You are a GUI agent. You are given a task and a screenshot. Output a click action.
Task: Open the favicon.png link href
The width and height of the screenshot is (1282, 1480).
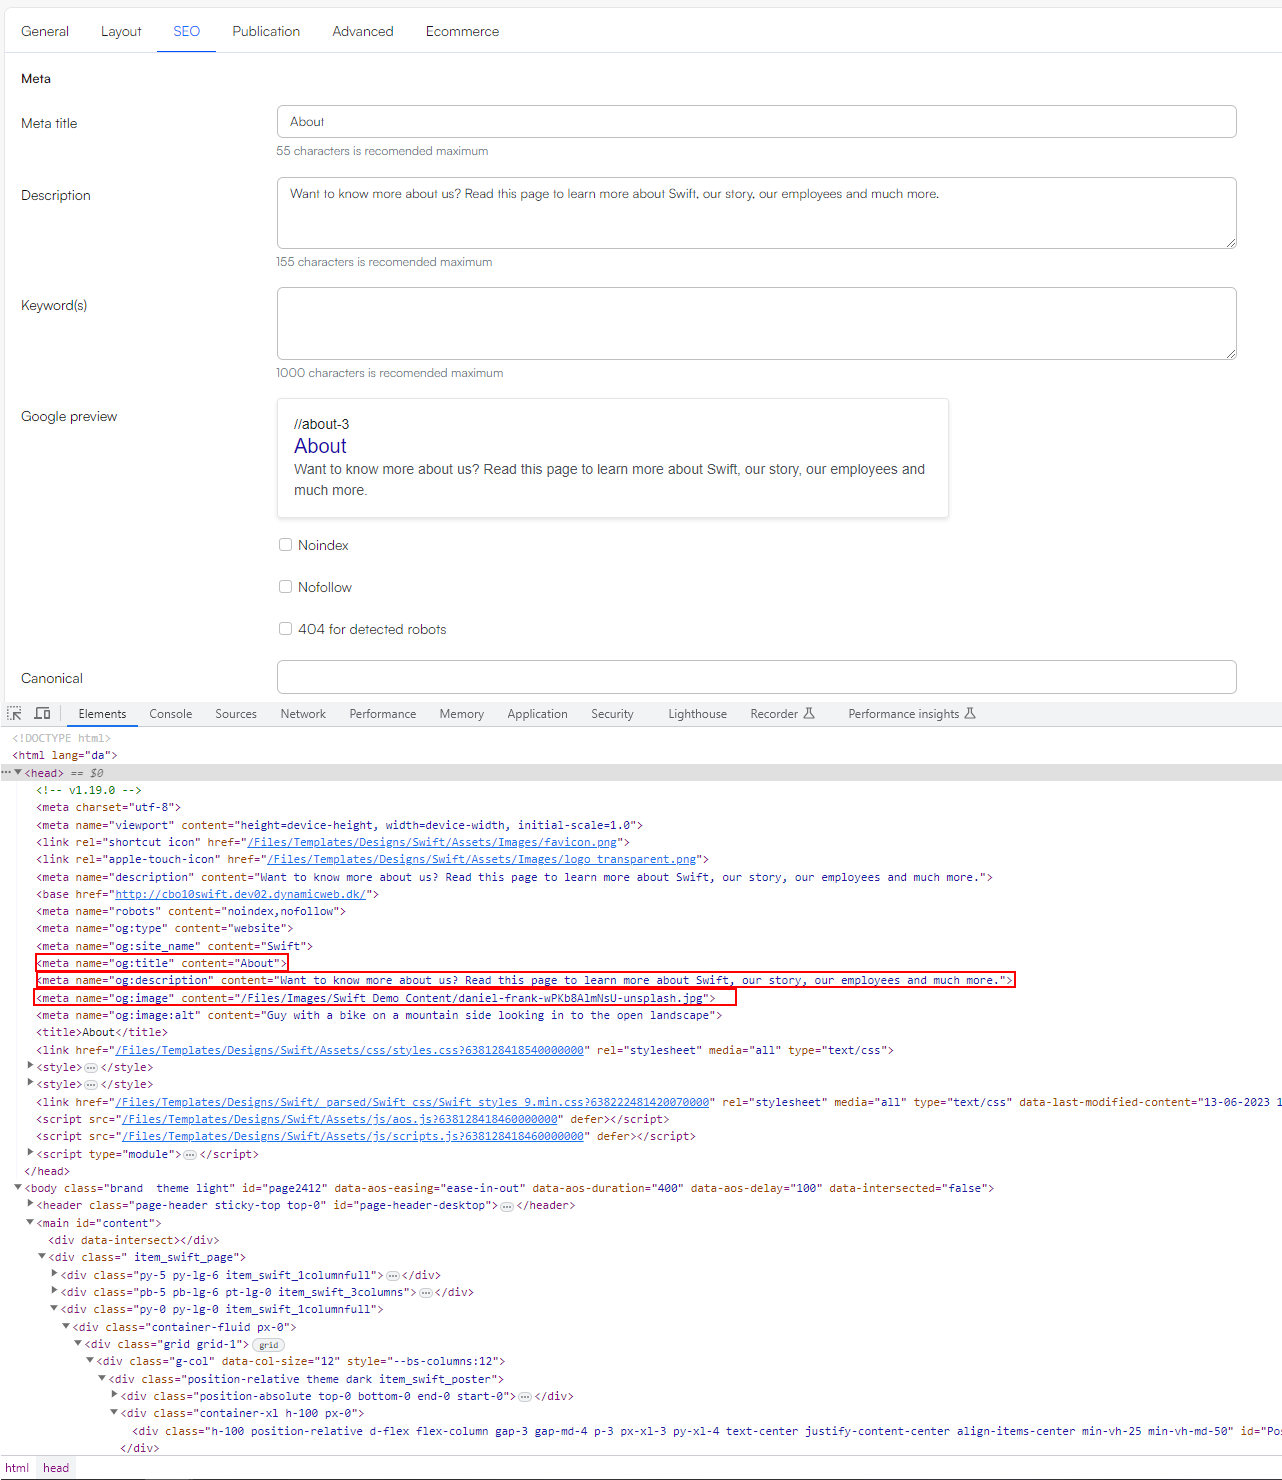coord(432,842)
